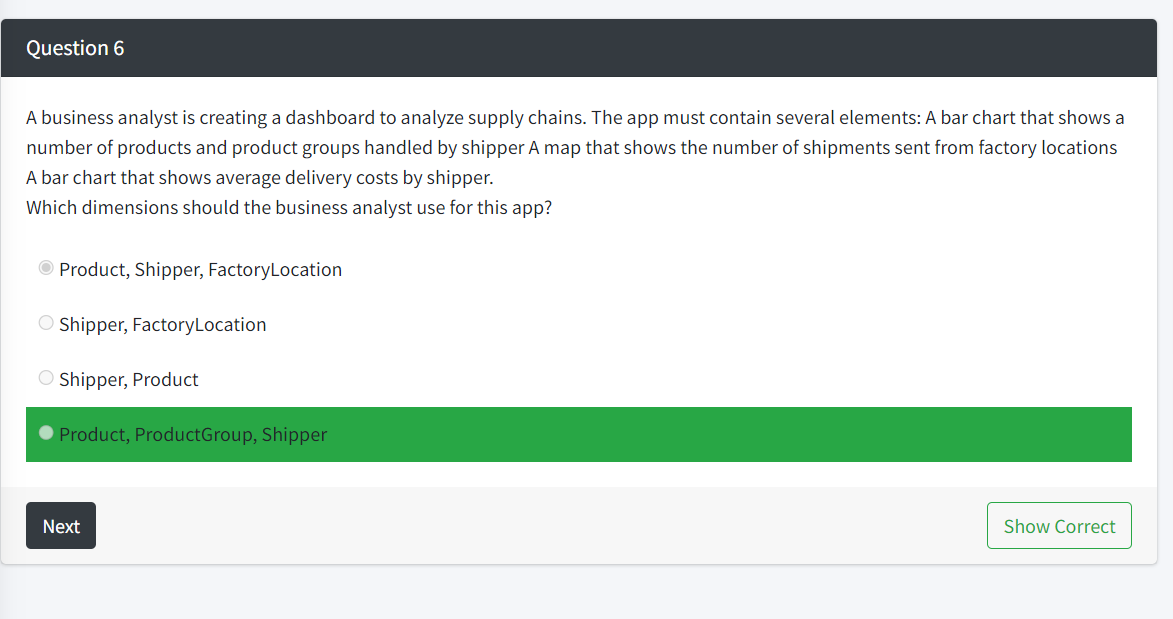Click the answer text "Shipper, Product"

(x=128, y=379)
